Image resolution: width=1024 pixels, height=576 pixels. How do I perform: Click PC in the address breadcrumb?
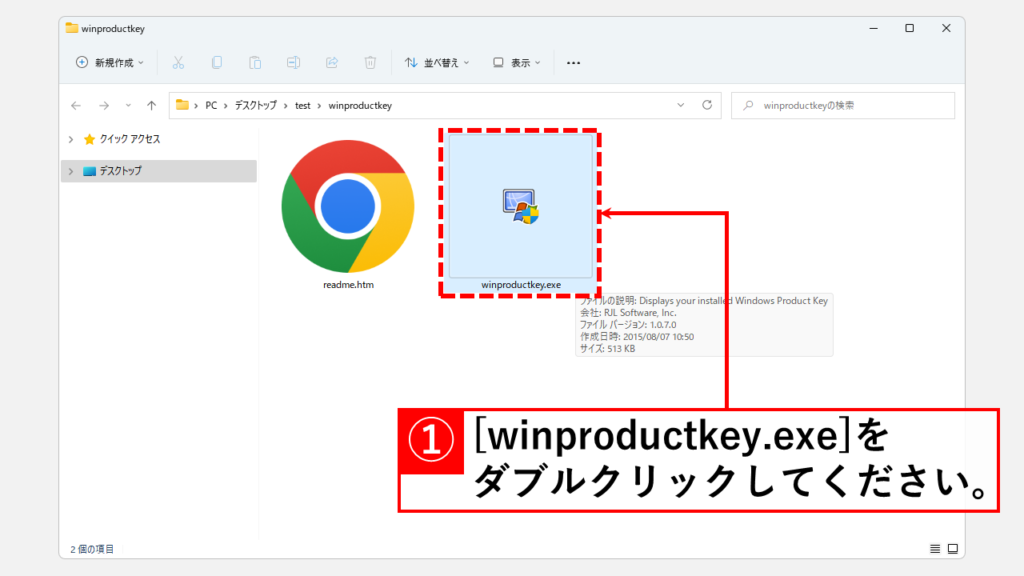click(211, 105)
